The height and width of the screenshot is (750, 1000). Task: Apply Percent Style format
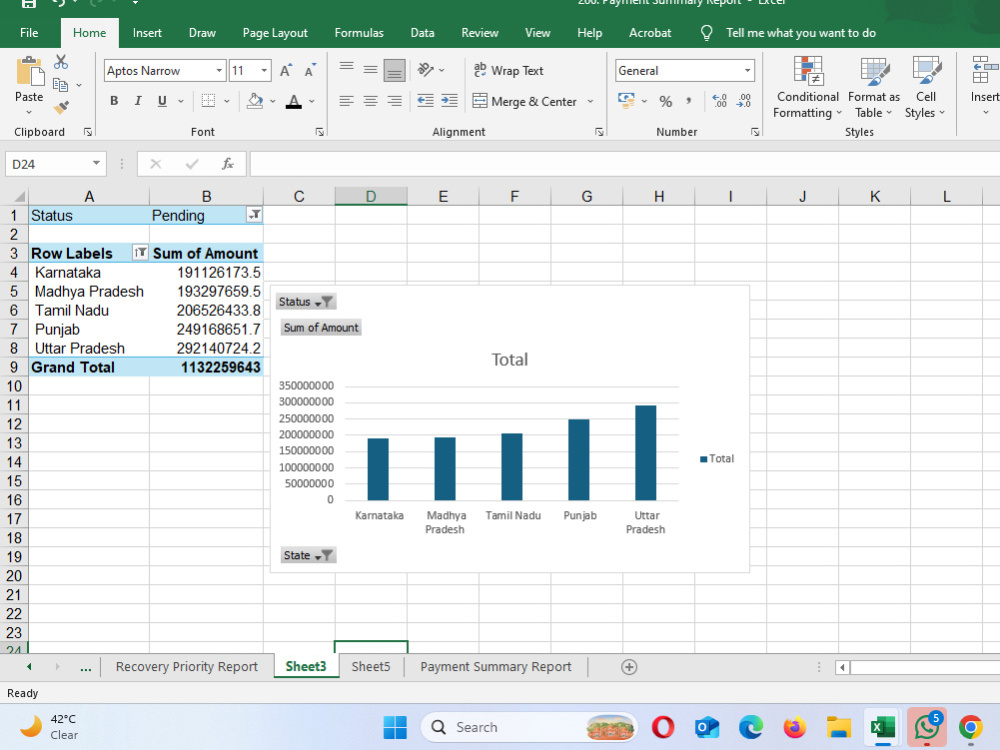pos(666,101)
